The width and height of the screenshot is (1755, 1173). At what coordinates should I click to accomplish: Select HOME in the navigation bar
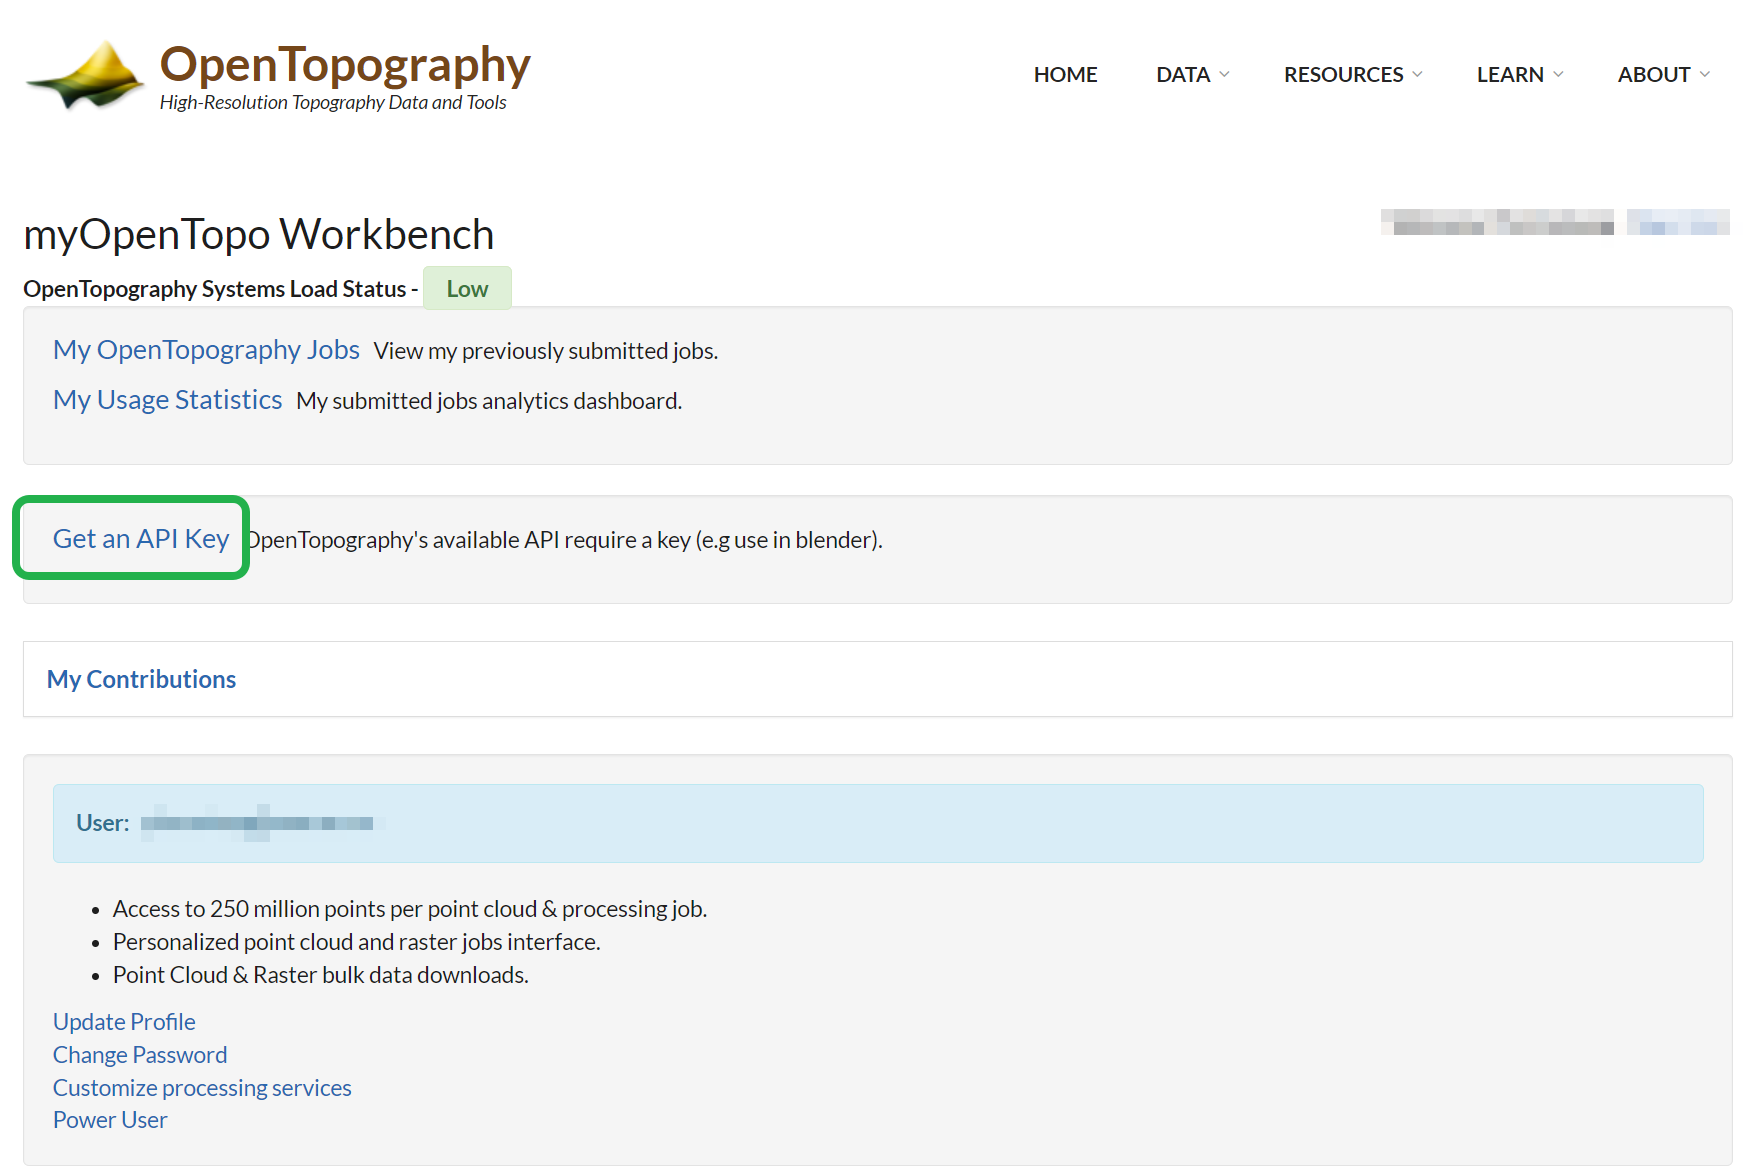tap(1064, 74)
